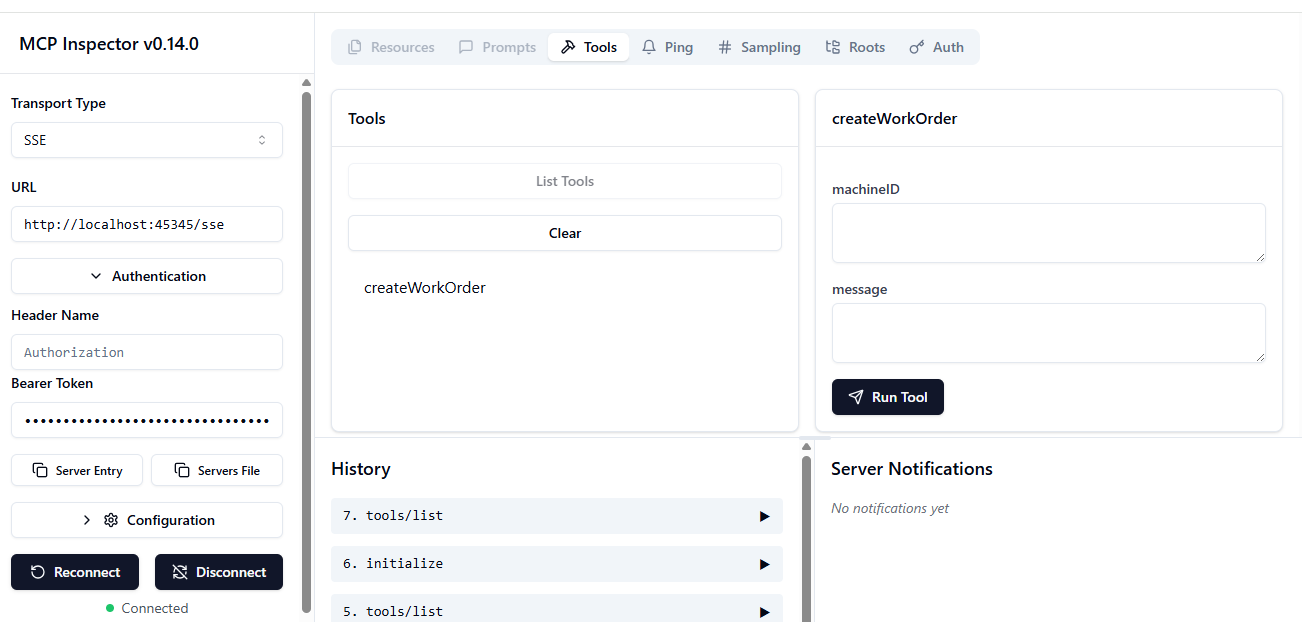Click the chat bubble icon on Prompts tab
Image resolution: width=1302 pixels, height=622 pixels.
[466, 47]
